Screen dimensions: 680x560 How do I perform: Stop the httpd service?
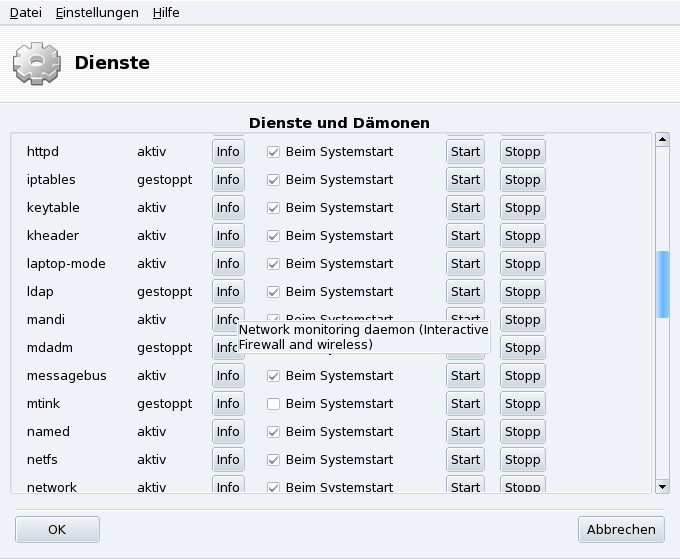tap(523, 152)
